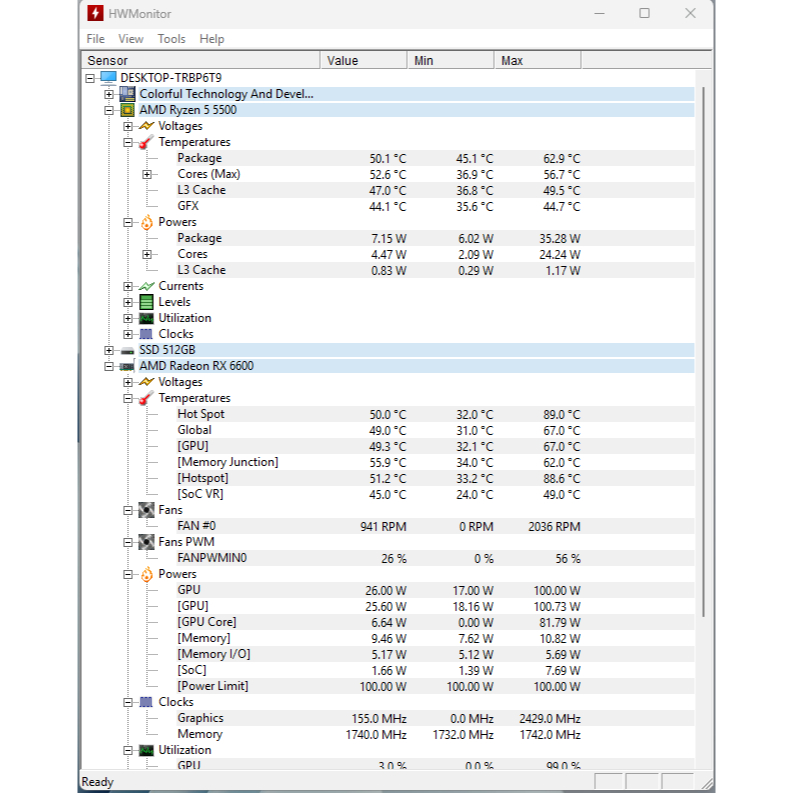Image resolution: width=793 pixels, height=793 pixels.
Task: Collapse the GPU Temperatures section
Action: (128, 398)
